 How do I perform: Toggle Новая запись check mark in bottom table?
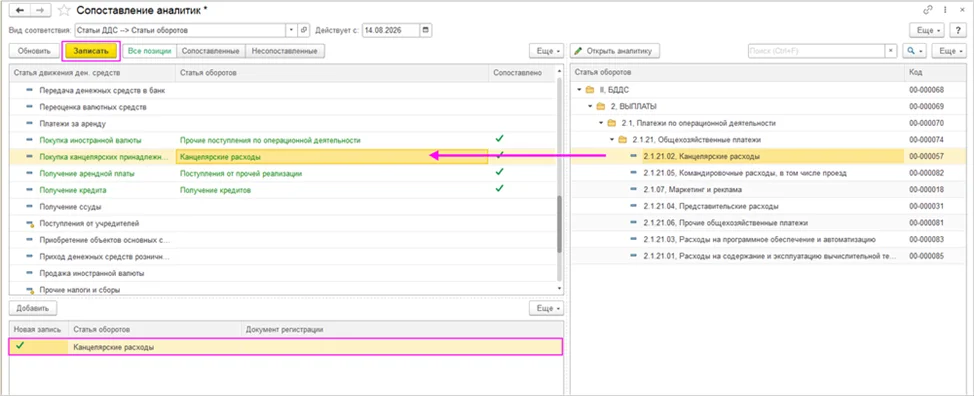click(x=19, y=346)
